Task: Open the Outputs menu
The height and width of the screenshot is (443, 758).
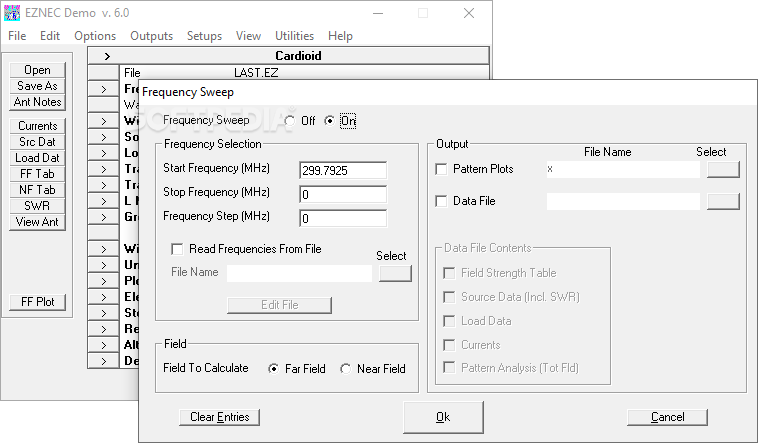Action: point(151,36)
